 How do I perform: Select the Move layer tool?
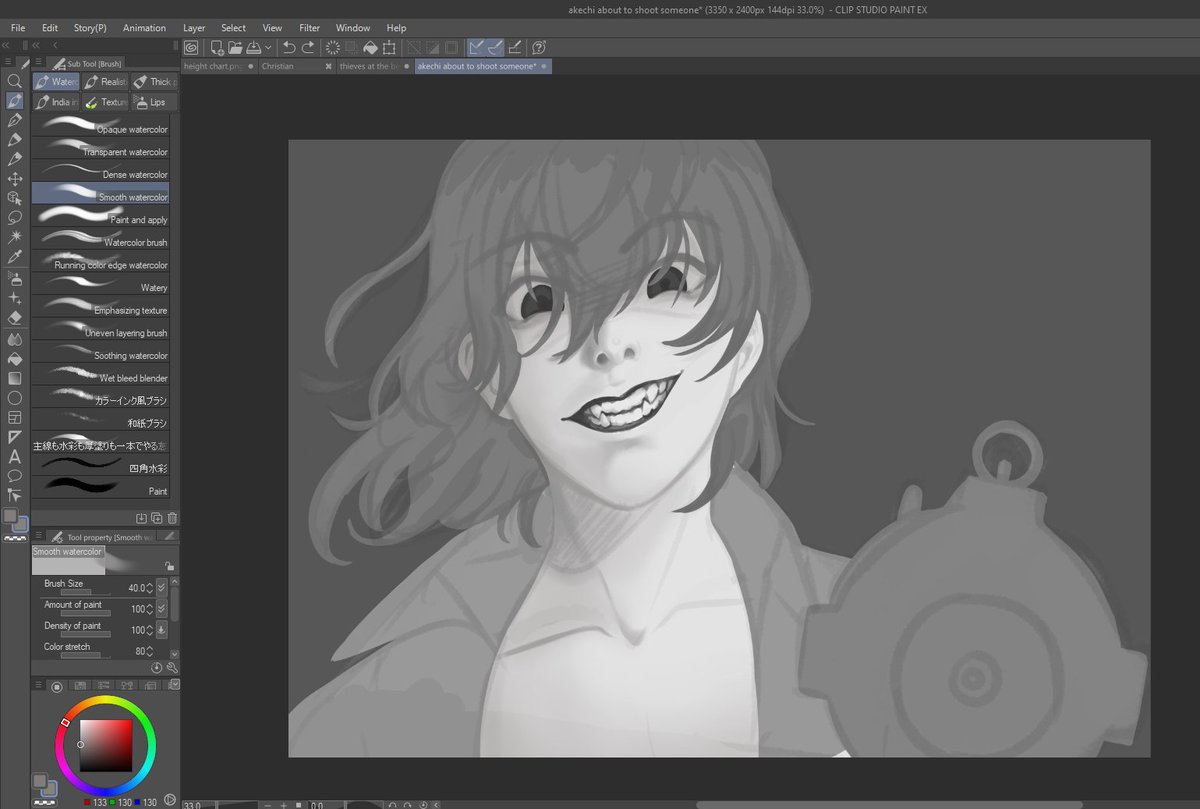[x=14, y=179]
